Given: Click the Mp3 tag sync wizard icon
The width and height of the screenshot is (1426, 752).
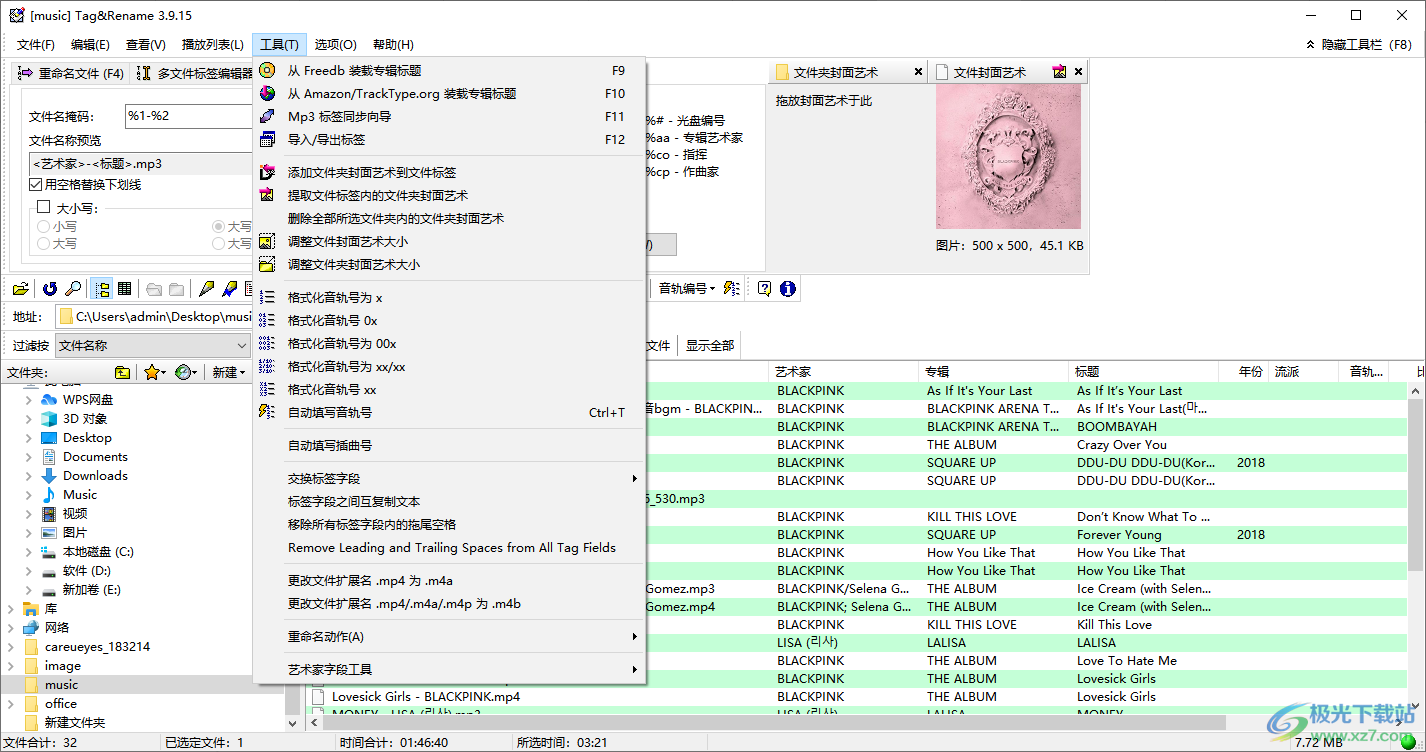Looking at the screenshot, I should pyautogui.click(x=267, y=116).
